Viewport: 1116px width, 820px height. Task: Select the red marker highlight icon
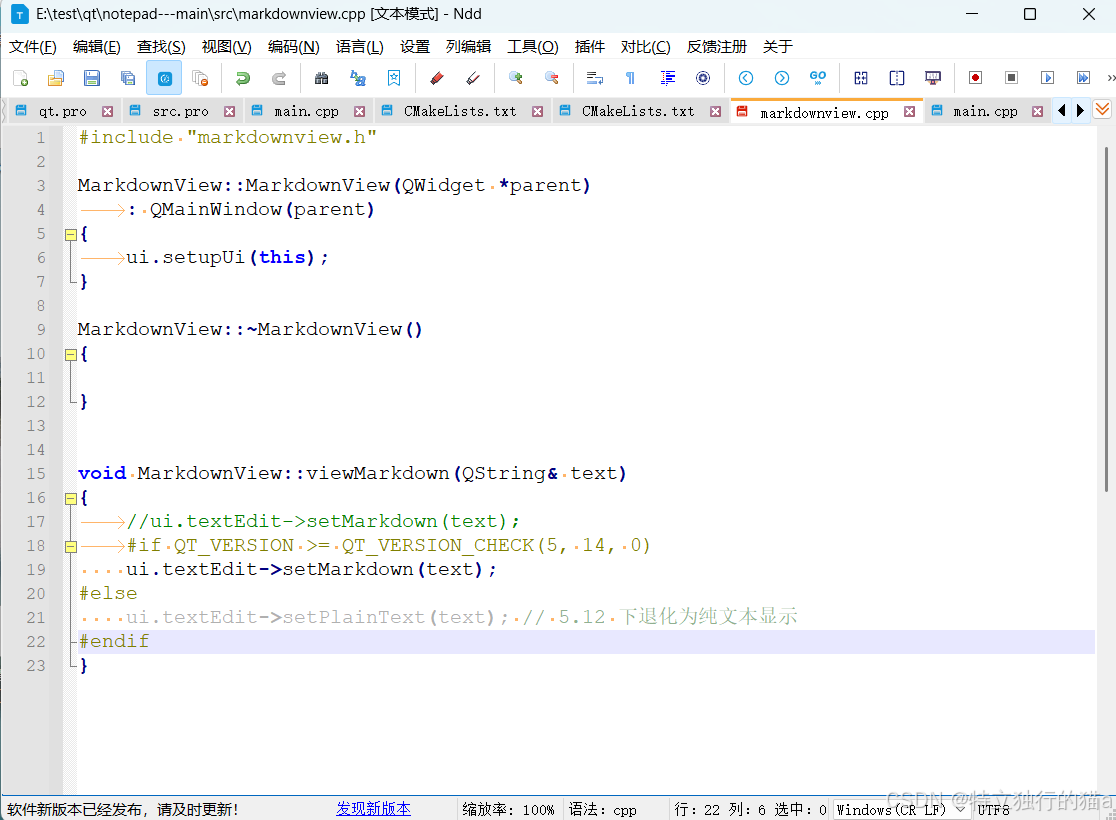437,78
